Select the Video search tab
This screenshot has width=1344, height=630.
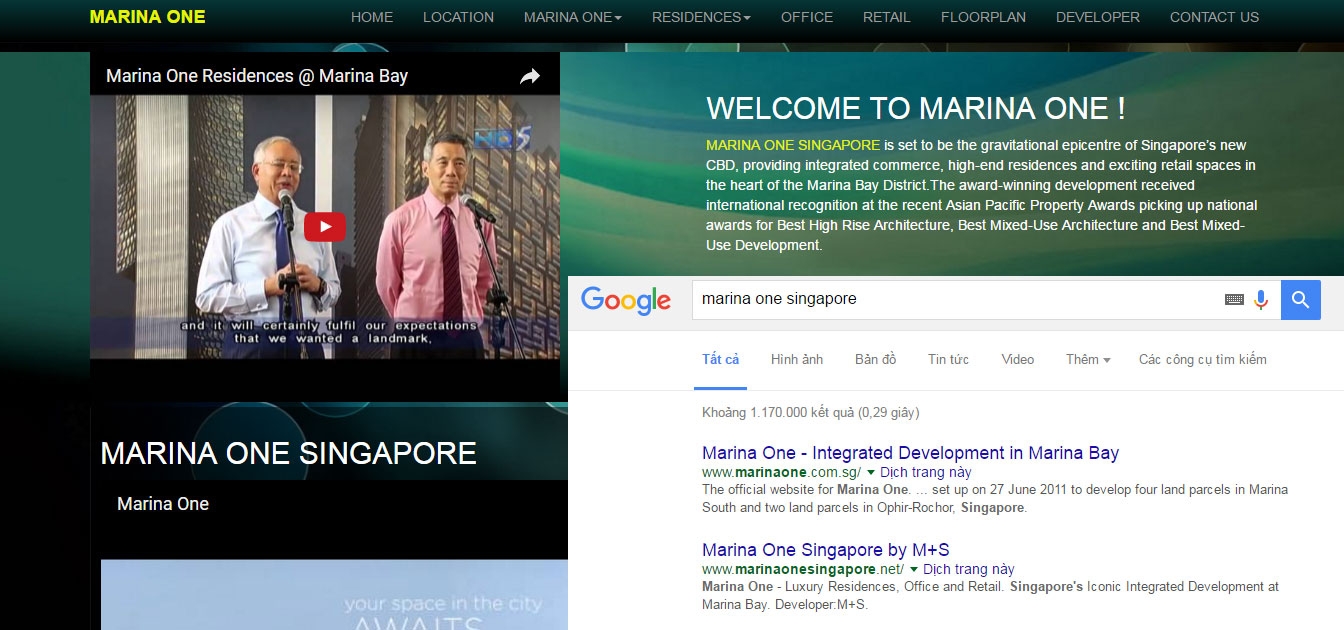(x=1018, y=359)
